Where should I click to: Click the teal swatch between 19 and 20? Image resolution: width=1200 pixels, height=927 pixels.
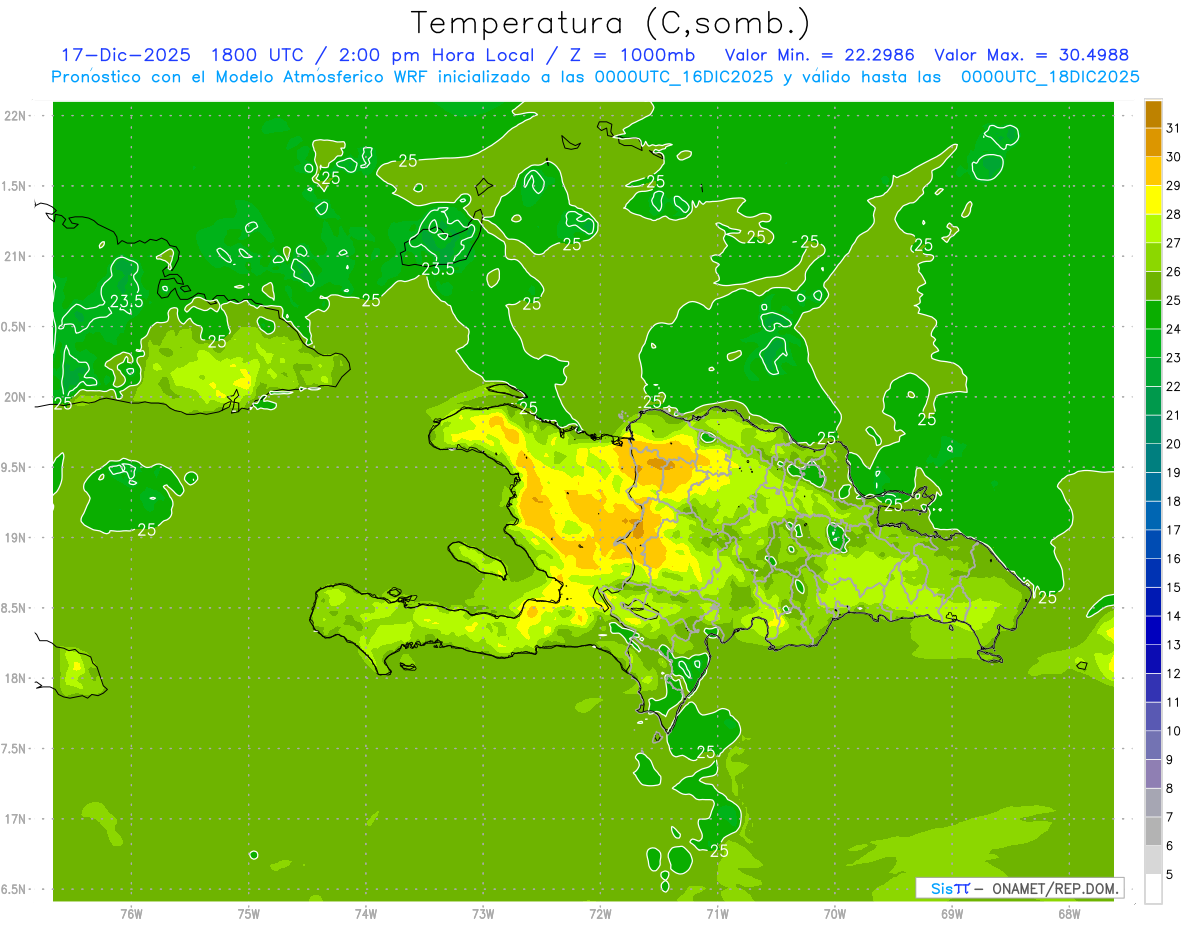[1153, 458]
